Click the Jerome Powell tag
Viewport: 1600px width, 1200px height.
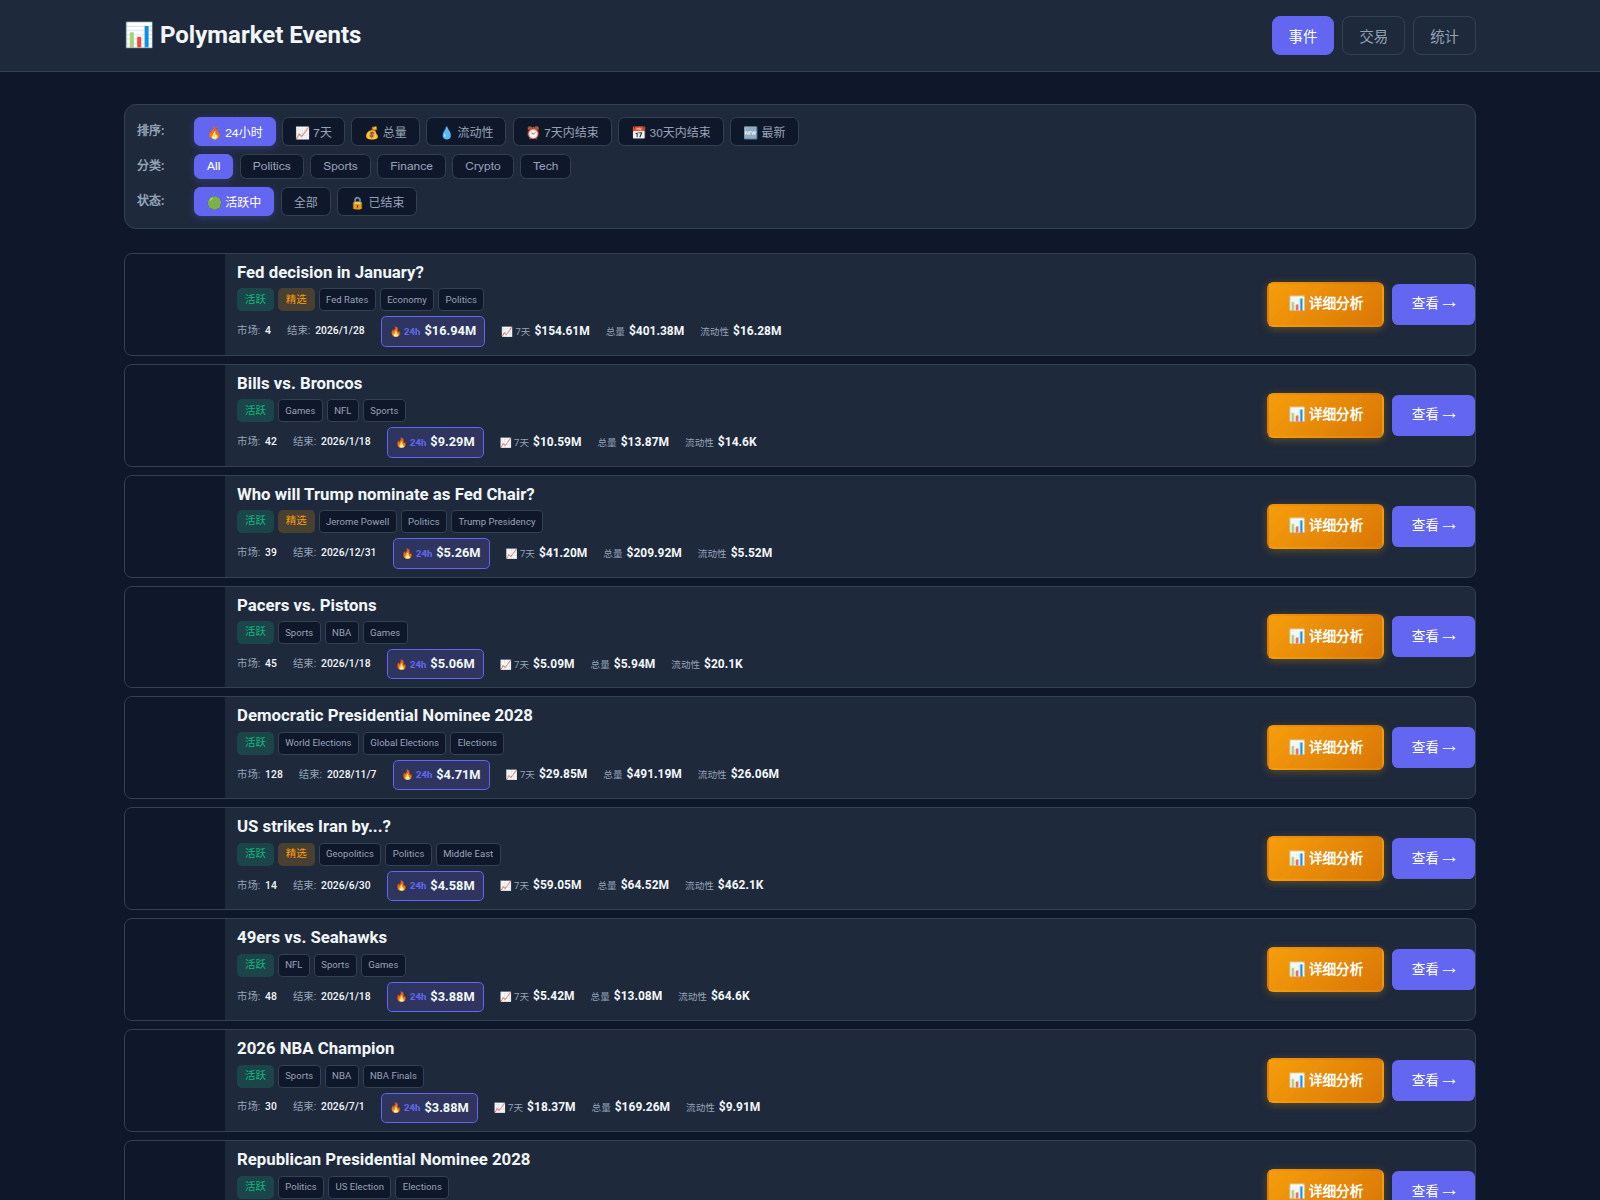click(357, 522)
